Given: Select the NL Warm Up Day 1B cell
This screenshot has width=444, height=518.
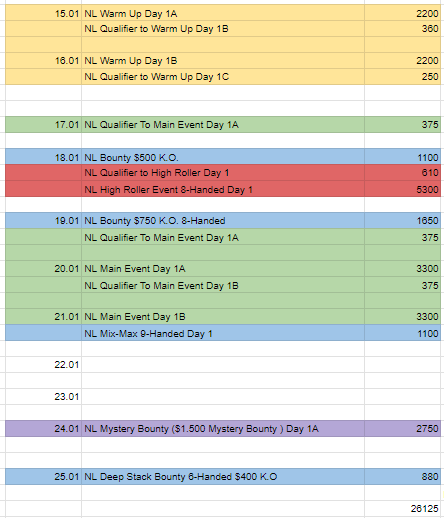Looking at the screenshot, I should click(223, 61).
